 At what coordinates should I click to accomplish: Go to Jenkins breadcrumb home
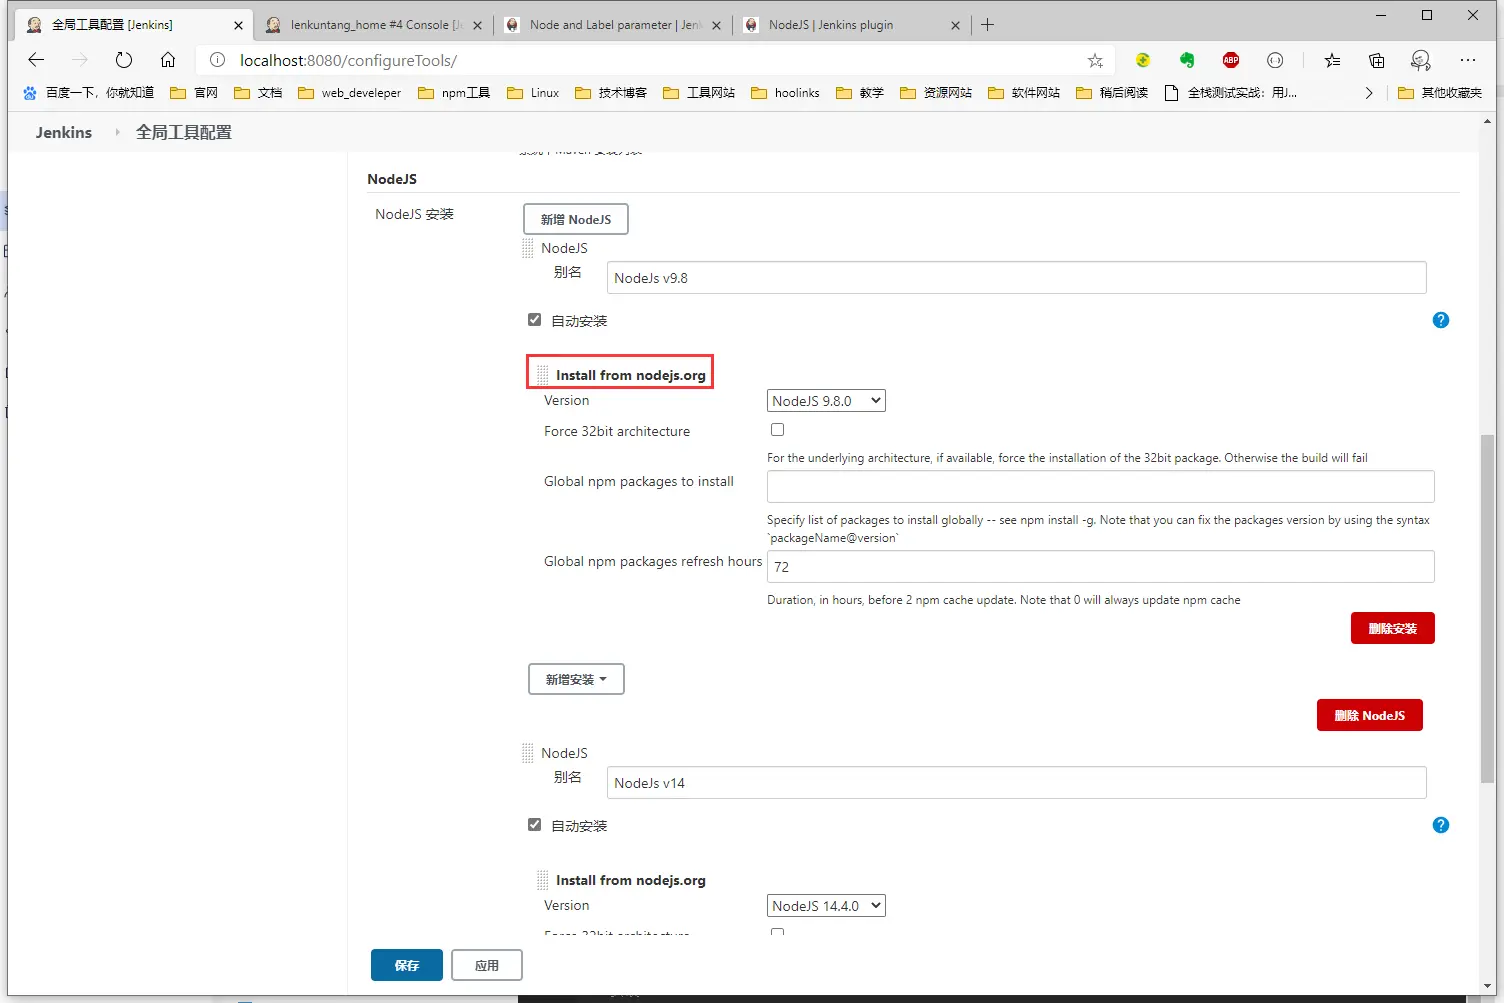[64, 132]
